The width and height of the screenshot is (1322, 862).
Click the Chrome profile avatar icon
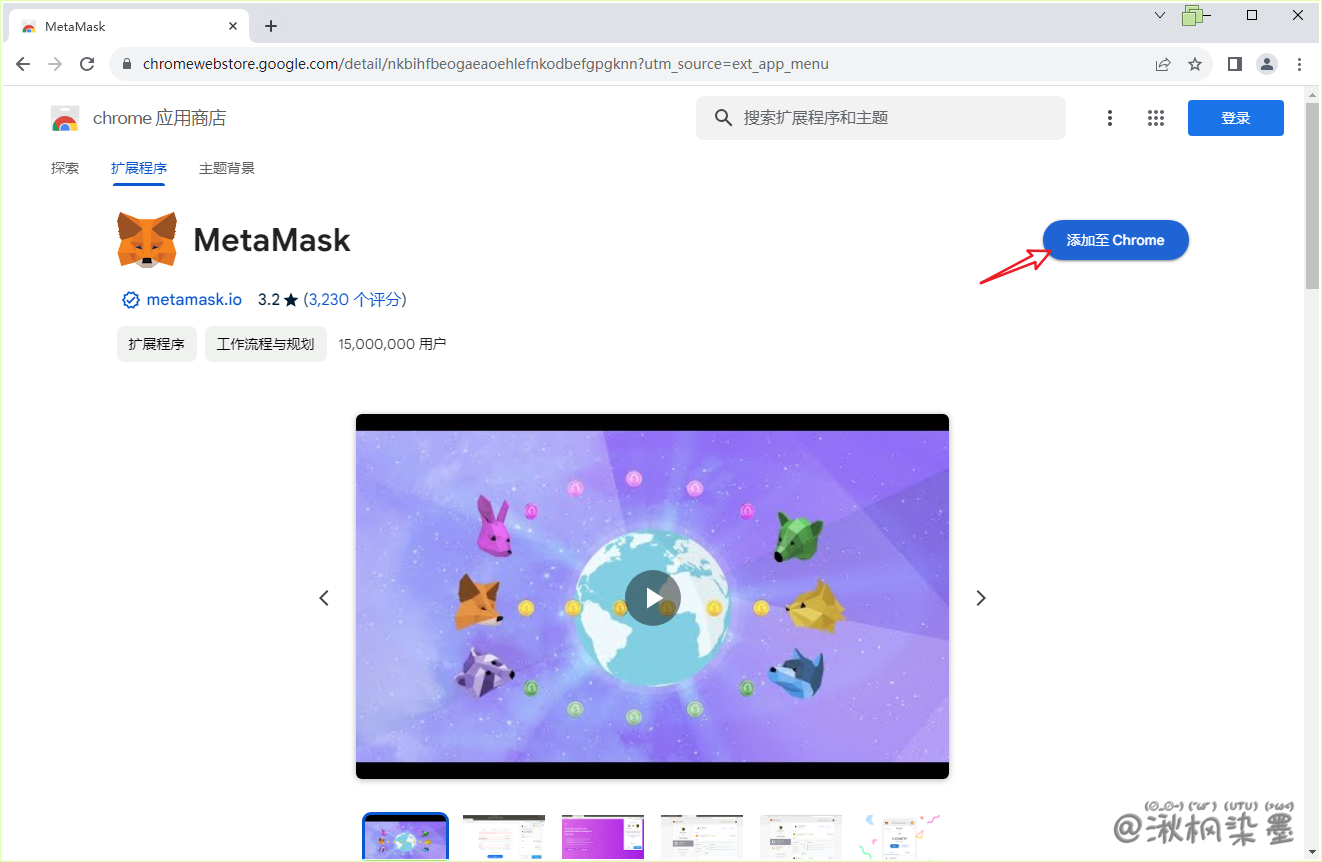pos(1267,64)
